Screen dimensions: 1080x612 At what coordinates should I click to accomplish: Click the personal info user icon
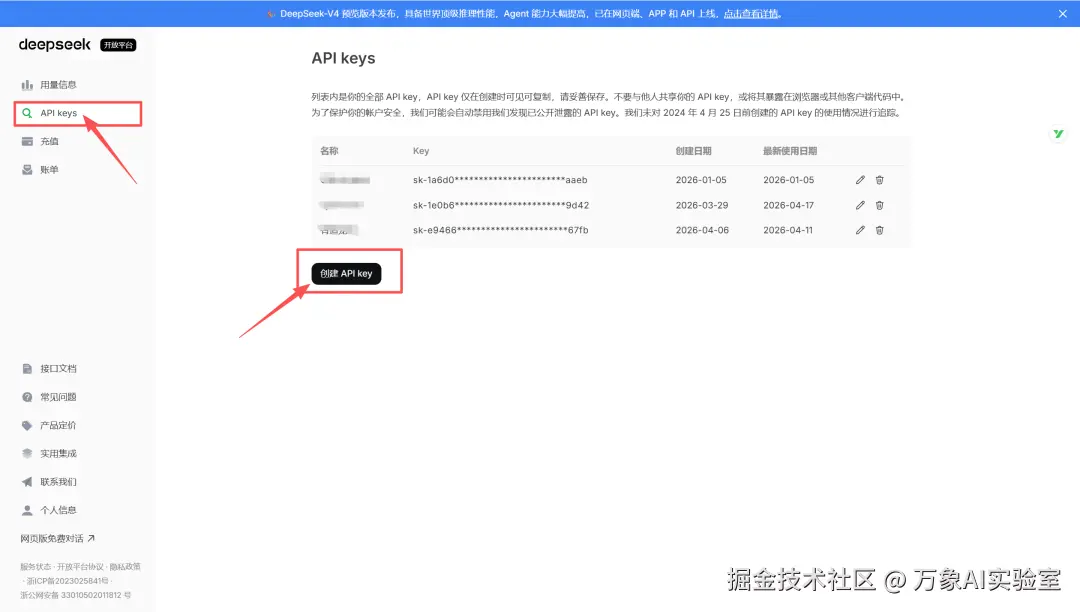click(27, 509)
